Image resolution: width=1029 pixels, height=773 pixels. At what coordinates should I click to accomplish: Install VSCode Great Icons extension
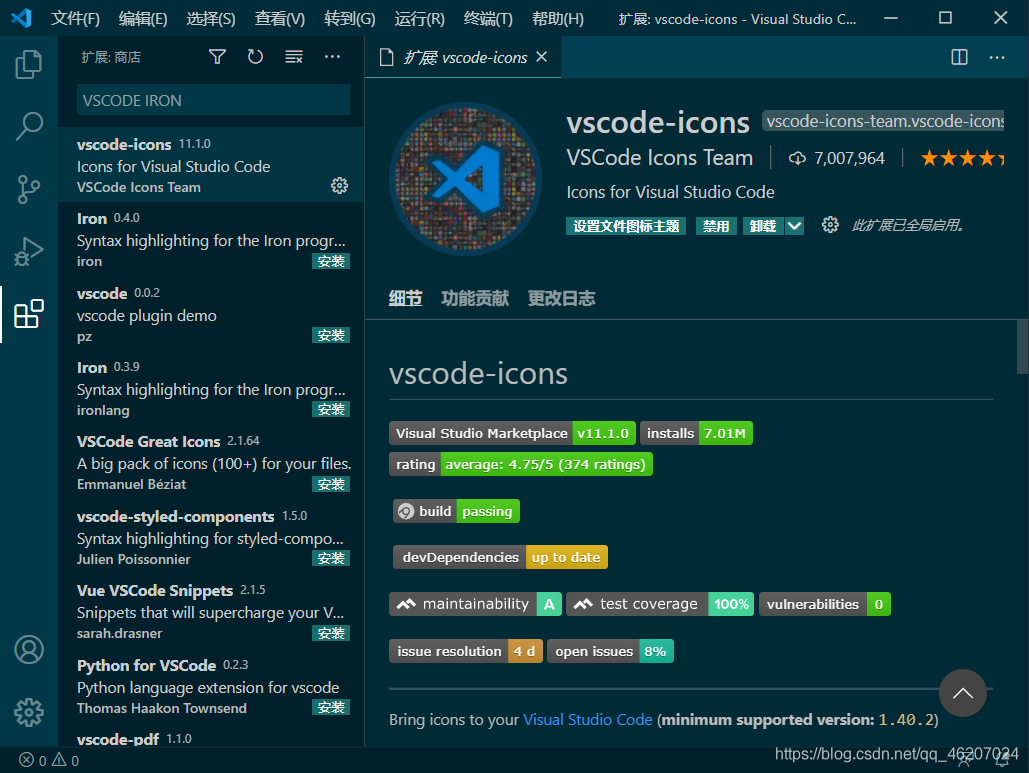[x=331, y=484]
